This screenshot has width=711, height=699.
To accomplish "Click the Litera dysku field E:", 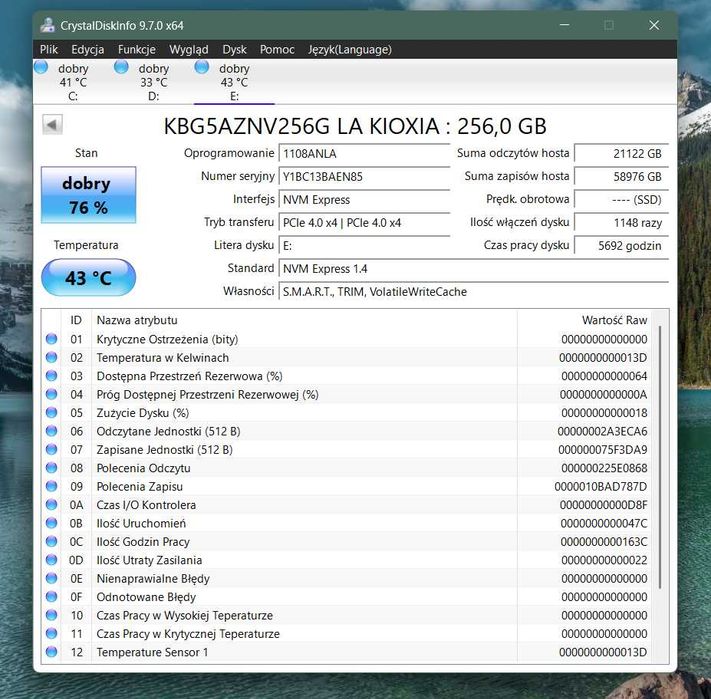I will pos(364,246).
